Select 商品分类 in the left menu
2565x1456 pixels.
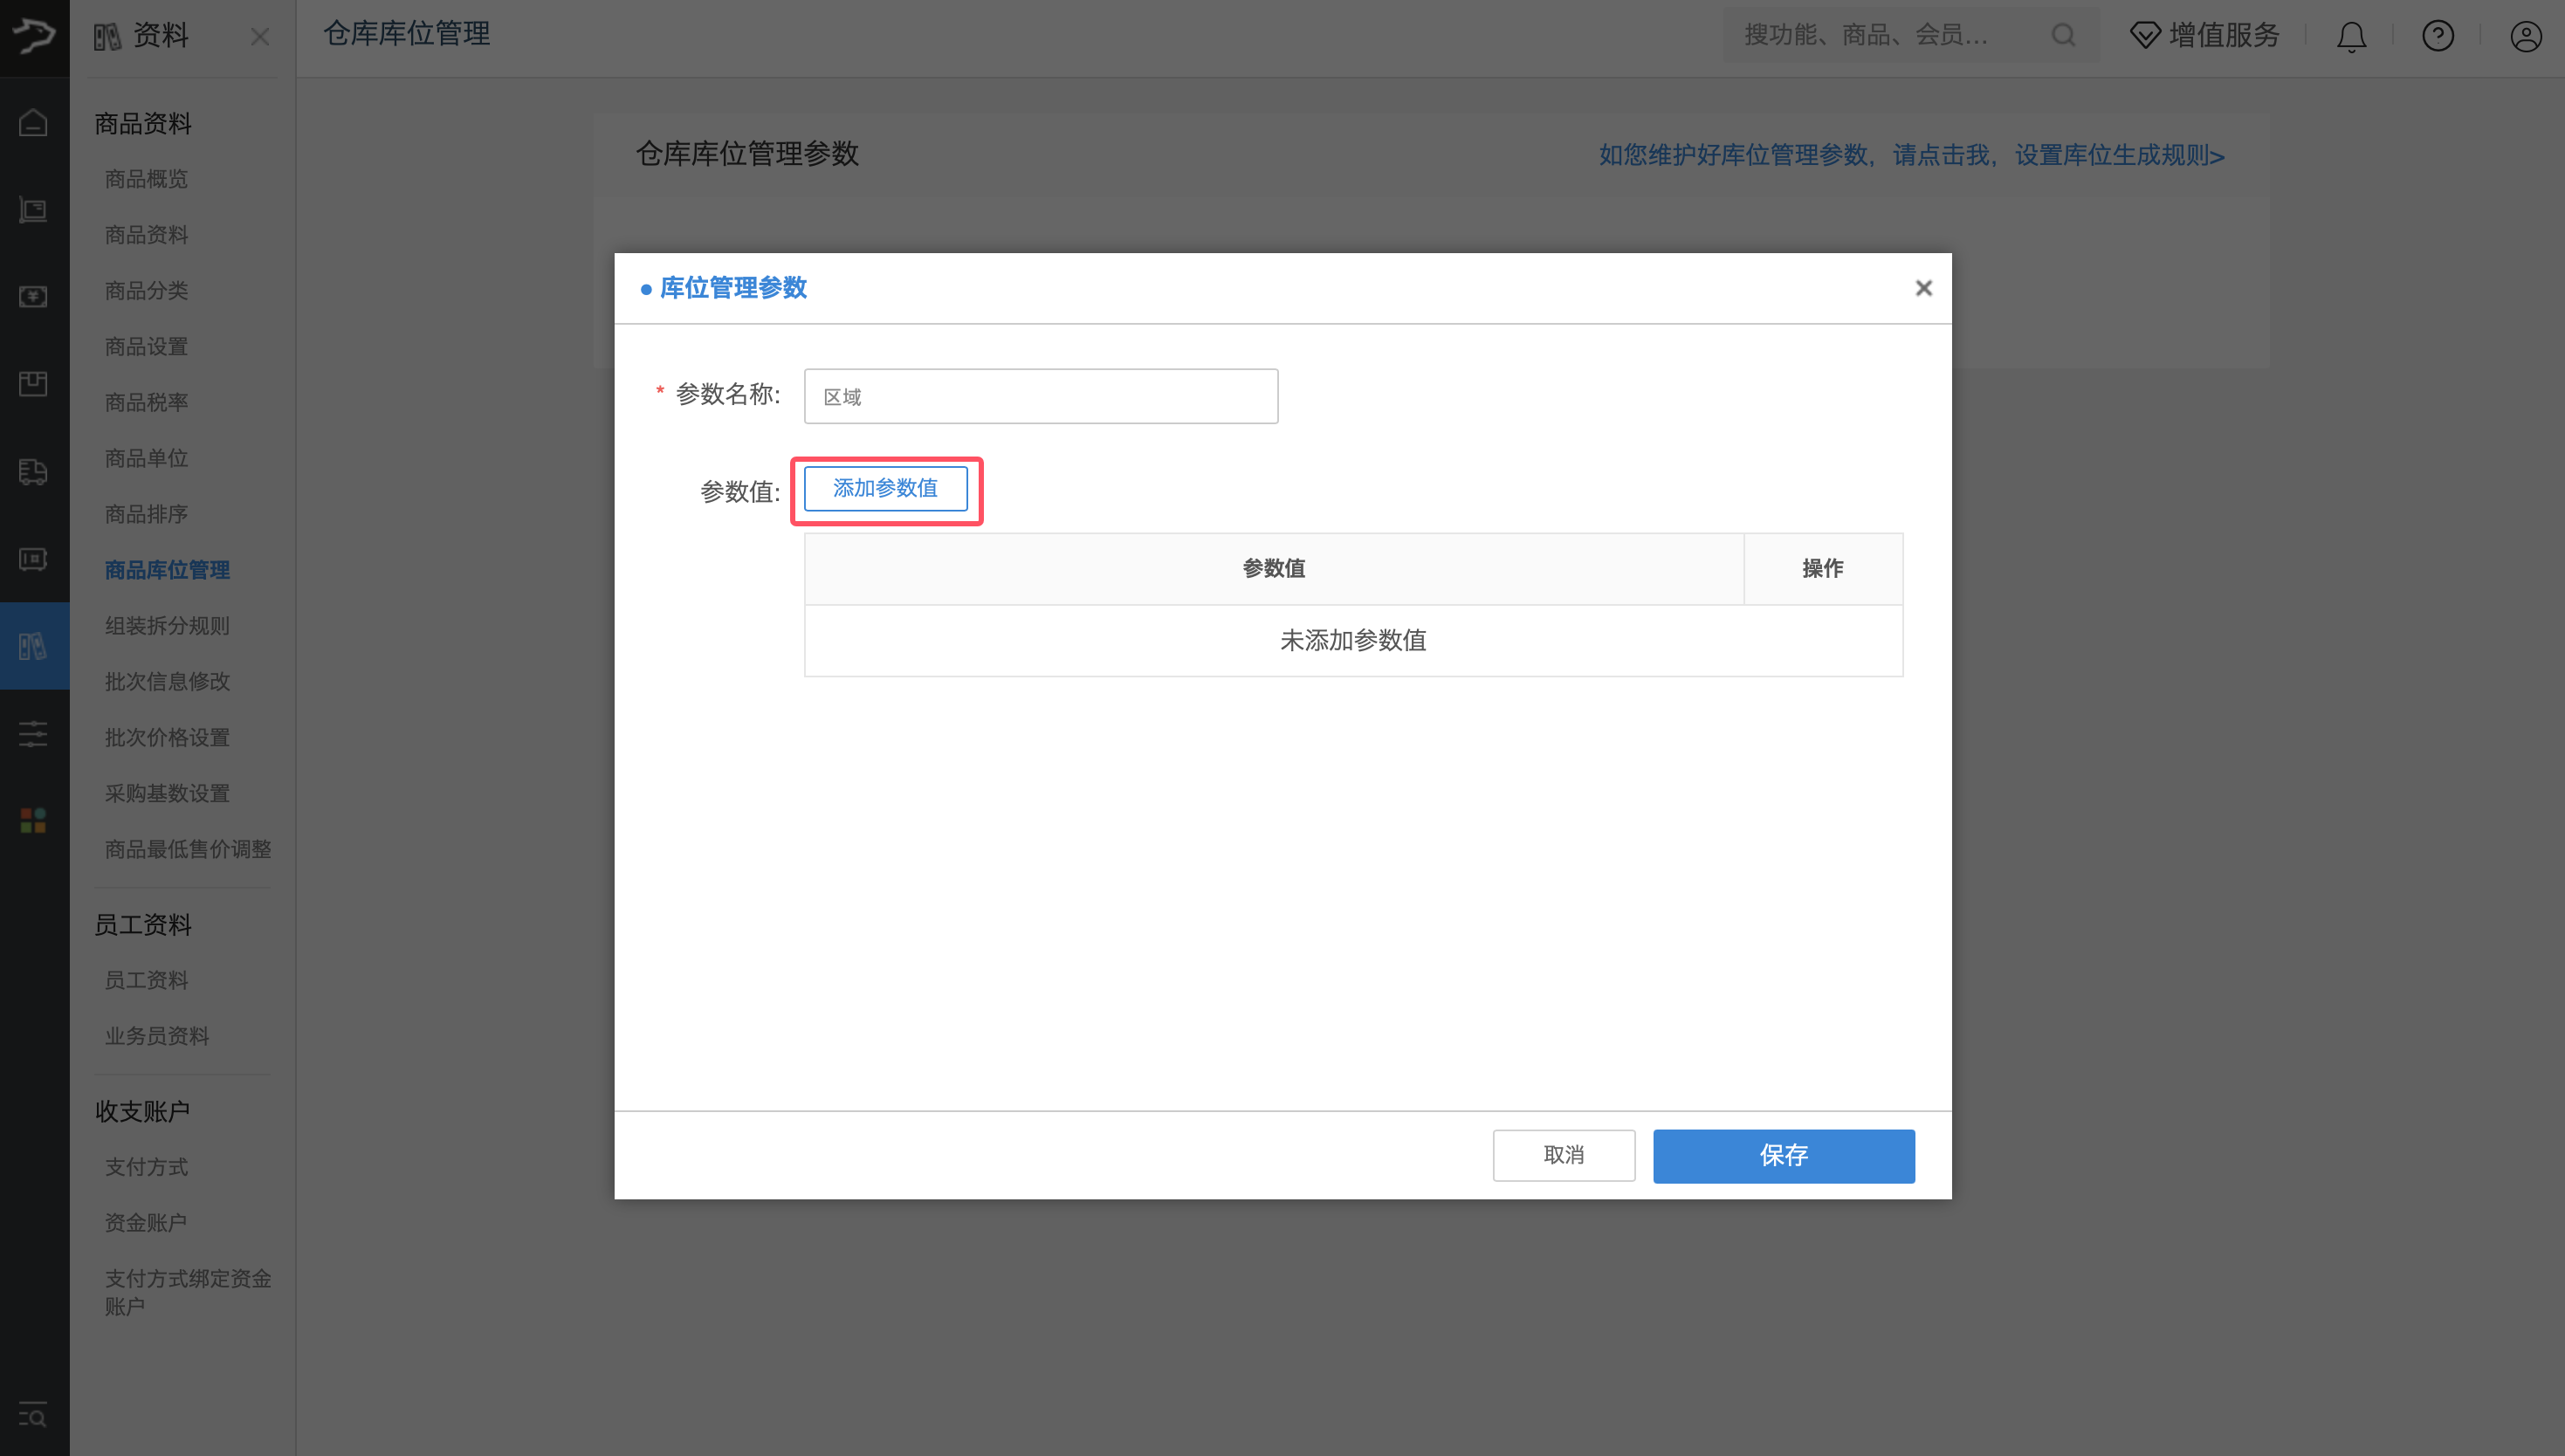(x=146, y=290)
